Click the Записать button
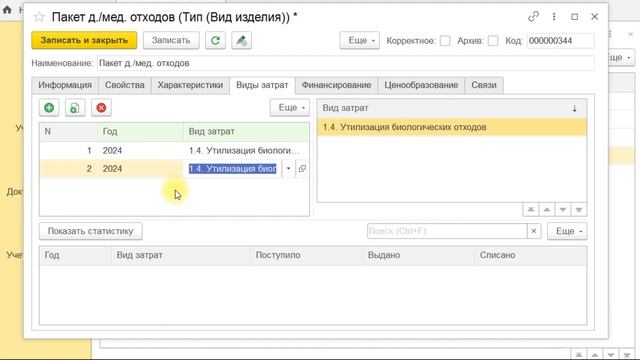 [x=171, y=40]
